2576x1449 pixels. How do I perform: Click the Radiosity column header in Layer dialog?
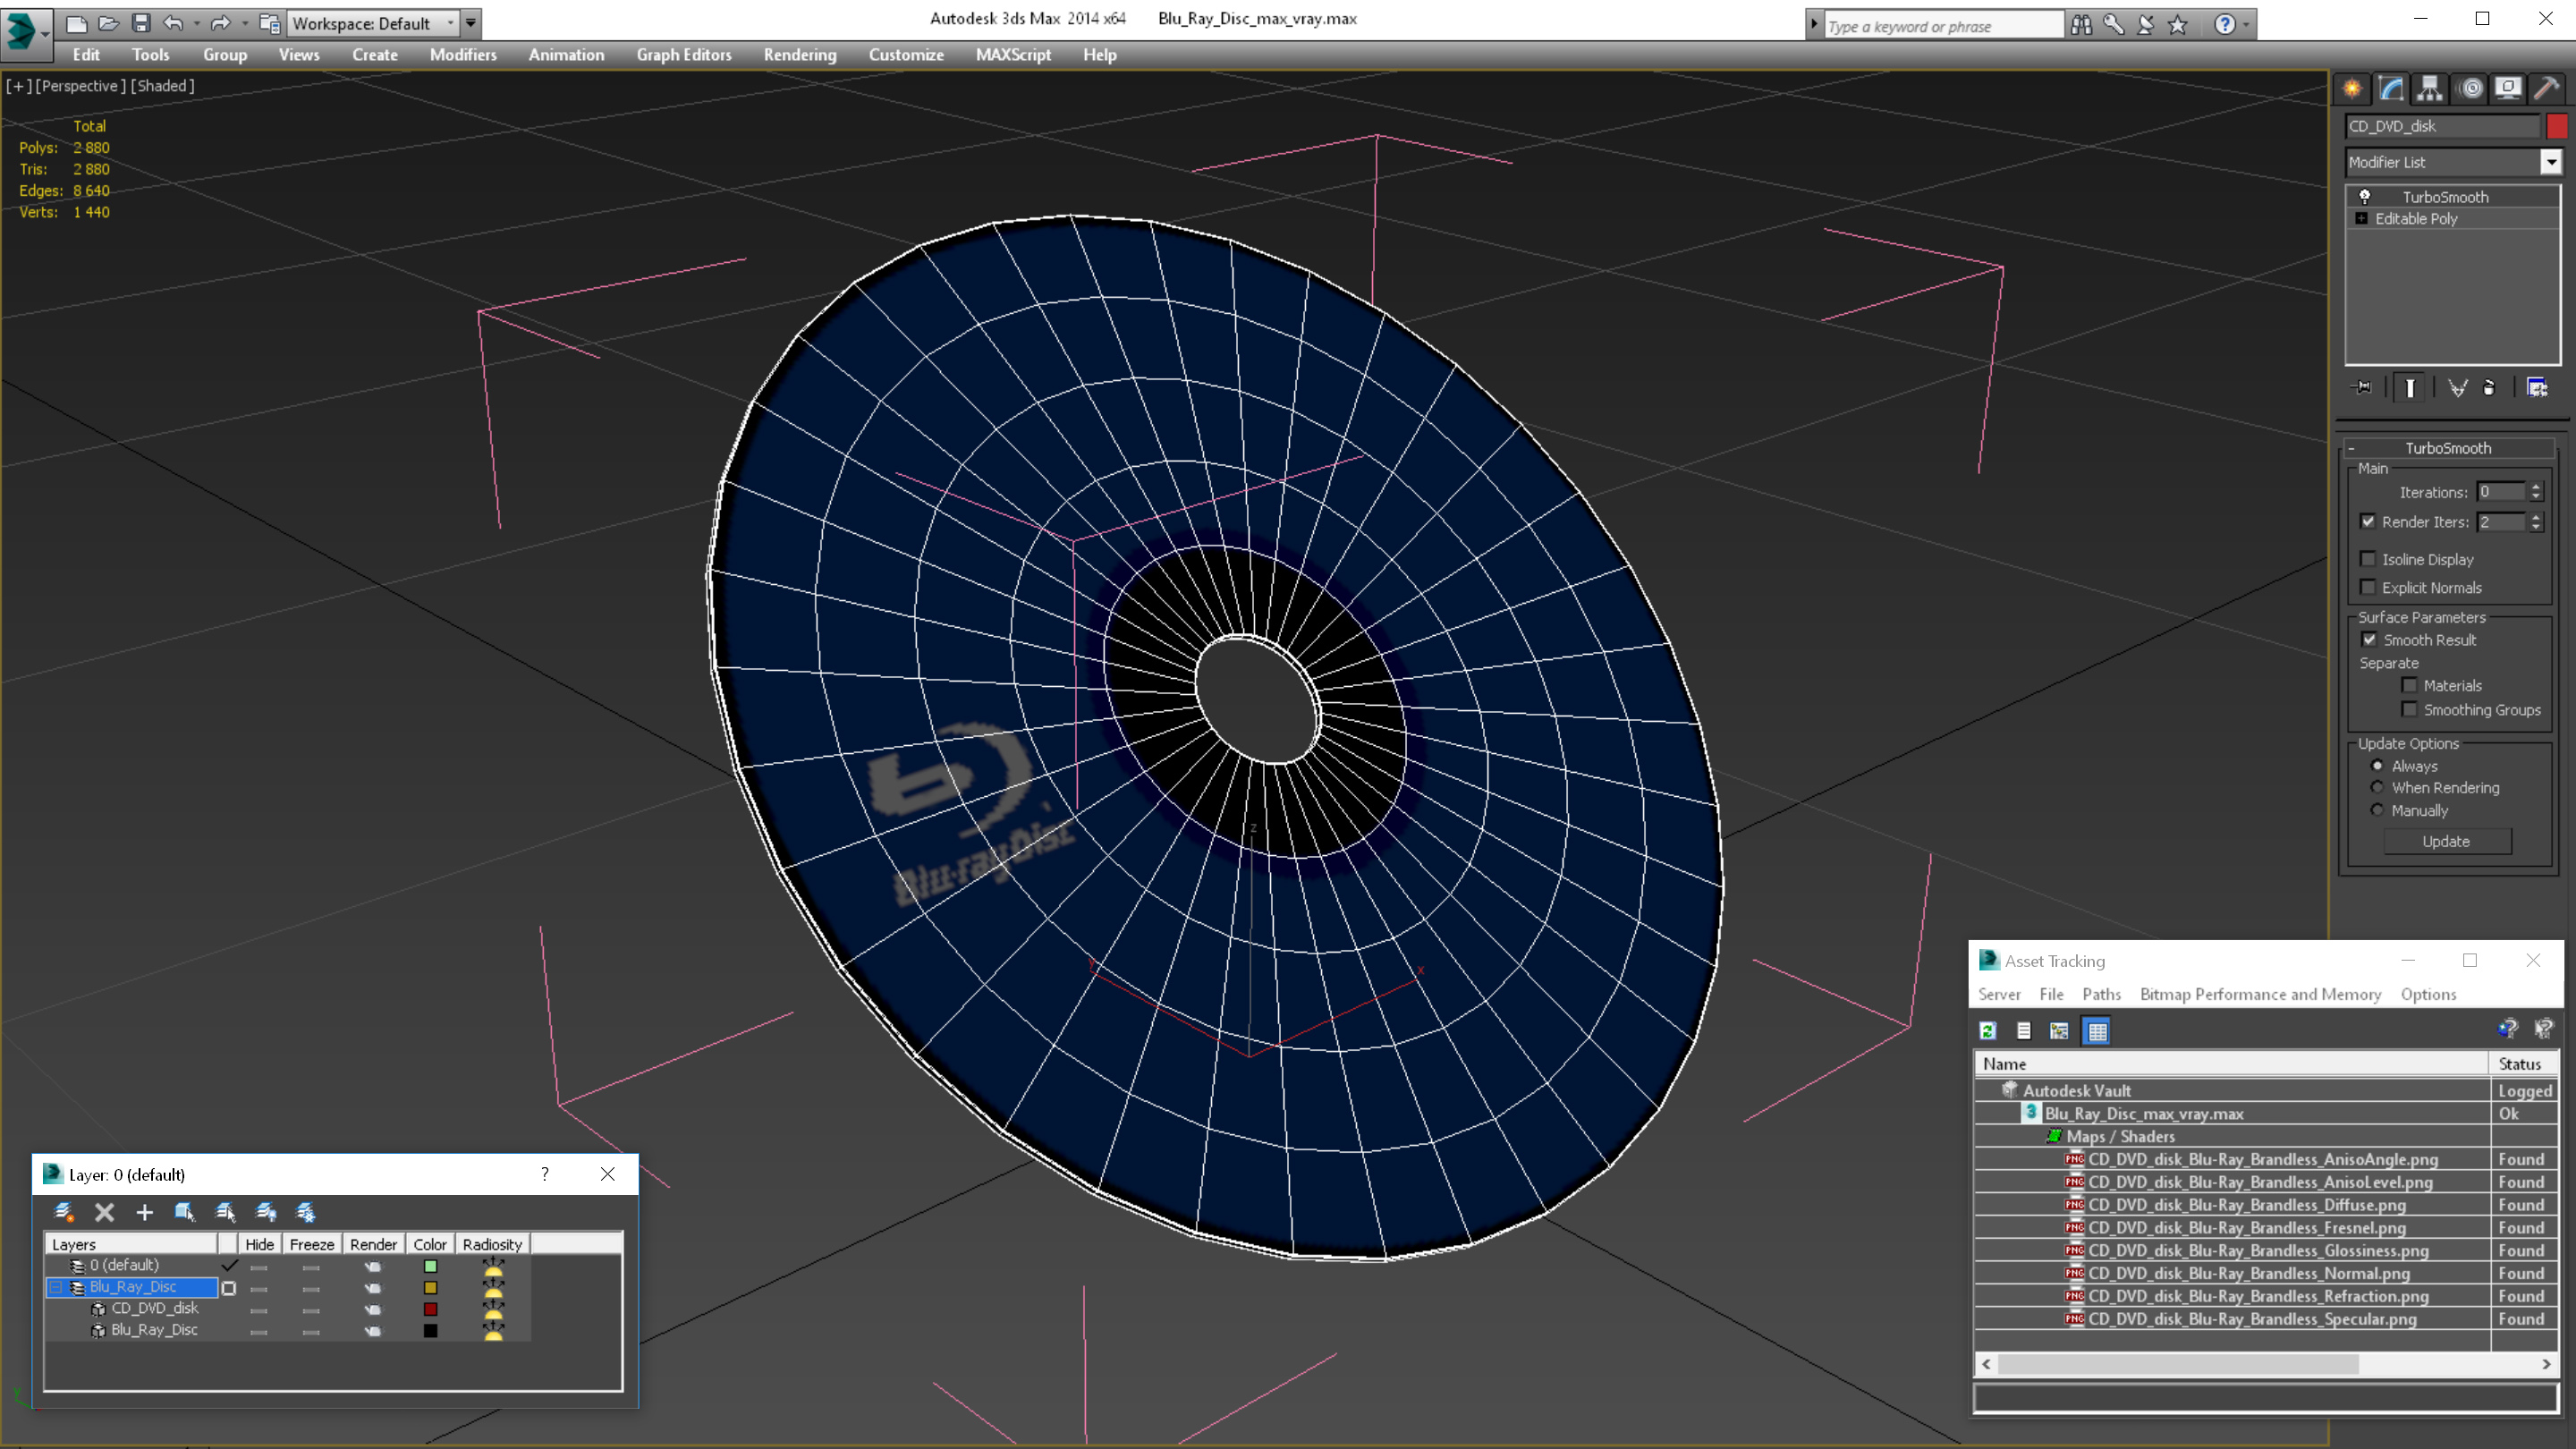[492, 1244]
